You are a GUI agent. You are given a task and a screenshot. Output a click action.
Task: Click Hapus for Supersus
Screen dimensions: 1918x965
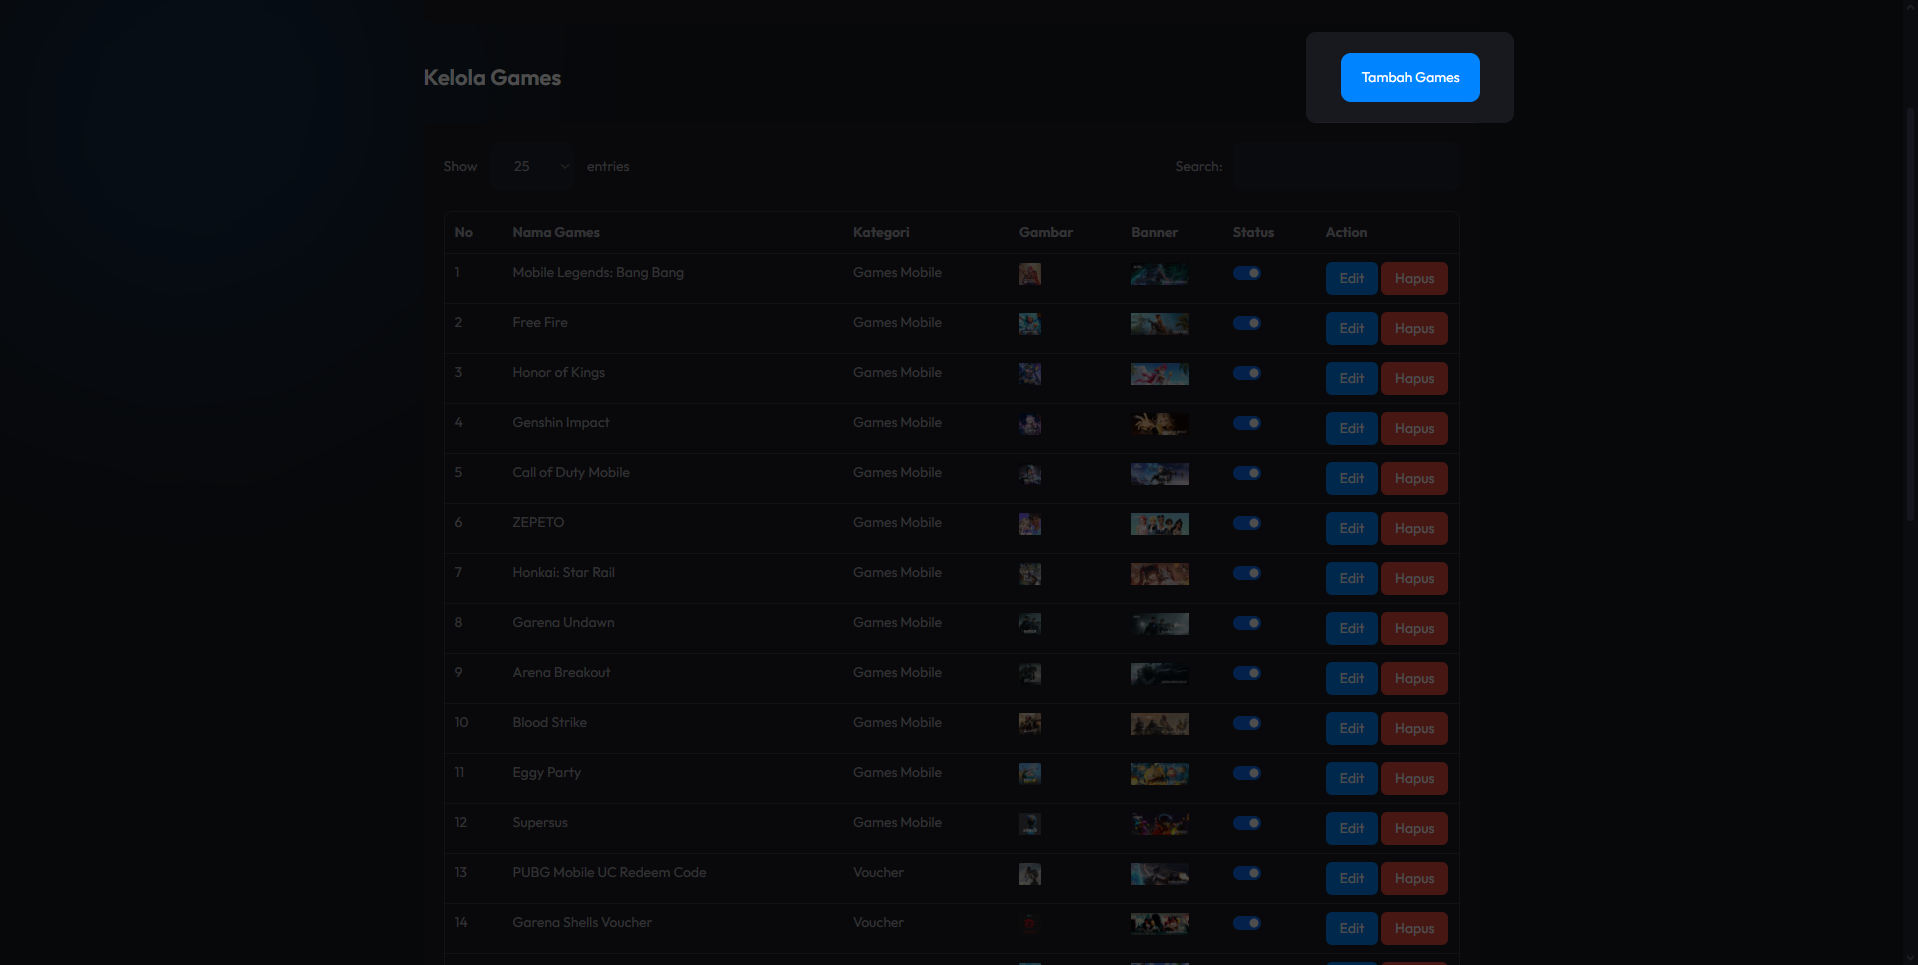tap(1414, 828)
